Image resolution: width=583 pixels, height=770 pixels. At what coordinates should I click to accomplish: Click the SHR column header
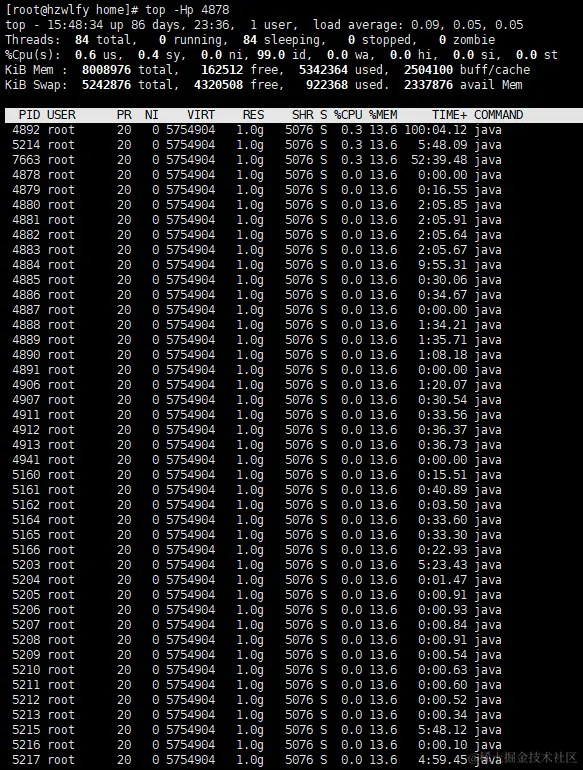303,115
